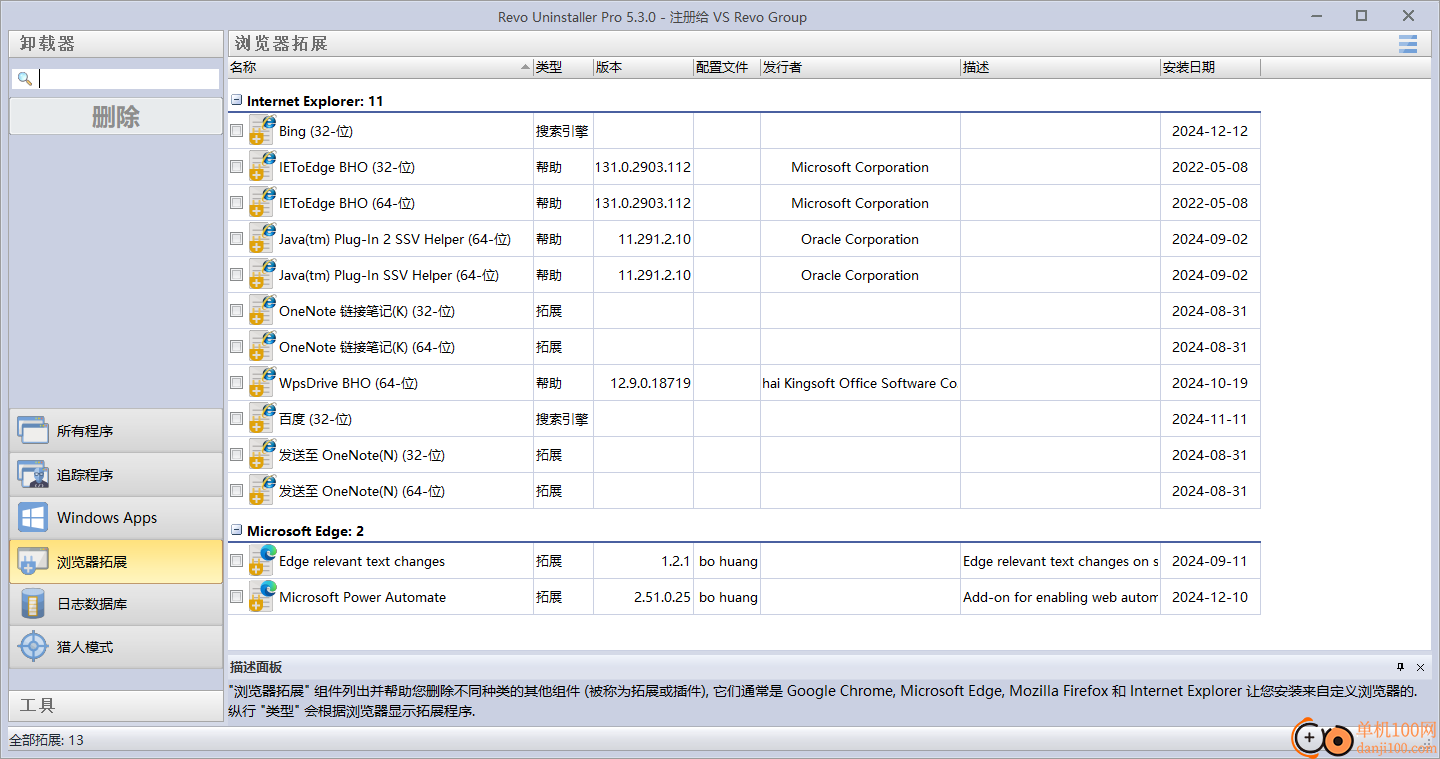Click the 百度 (32-位) icon
This screenshot has width=1440, height=759.
point(262,418)
